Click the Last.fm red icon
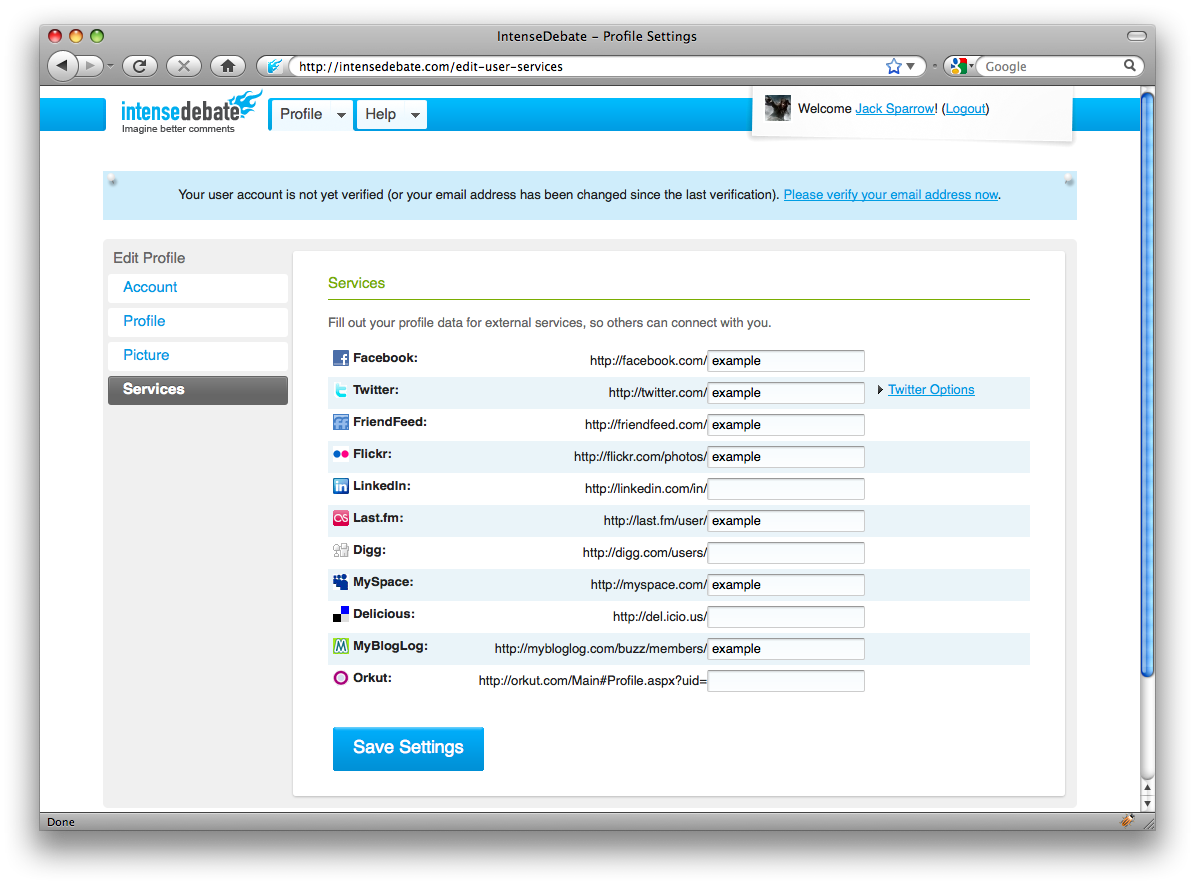 point(340,518)
